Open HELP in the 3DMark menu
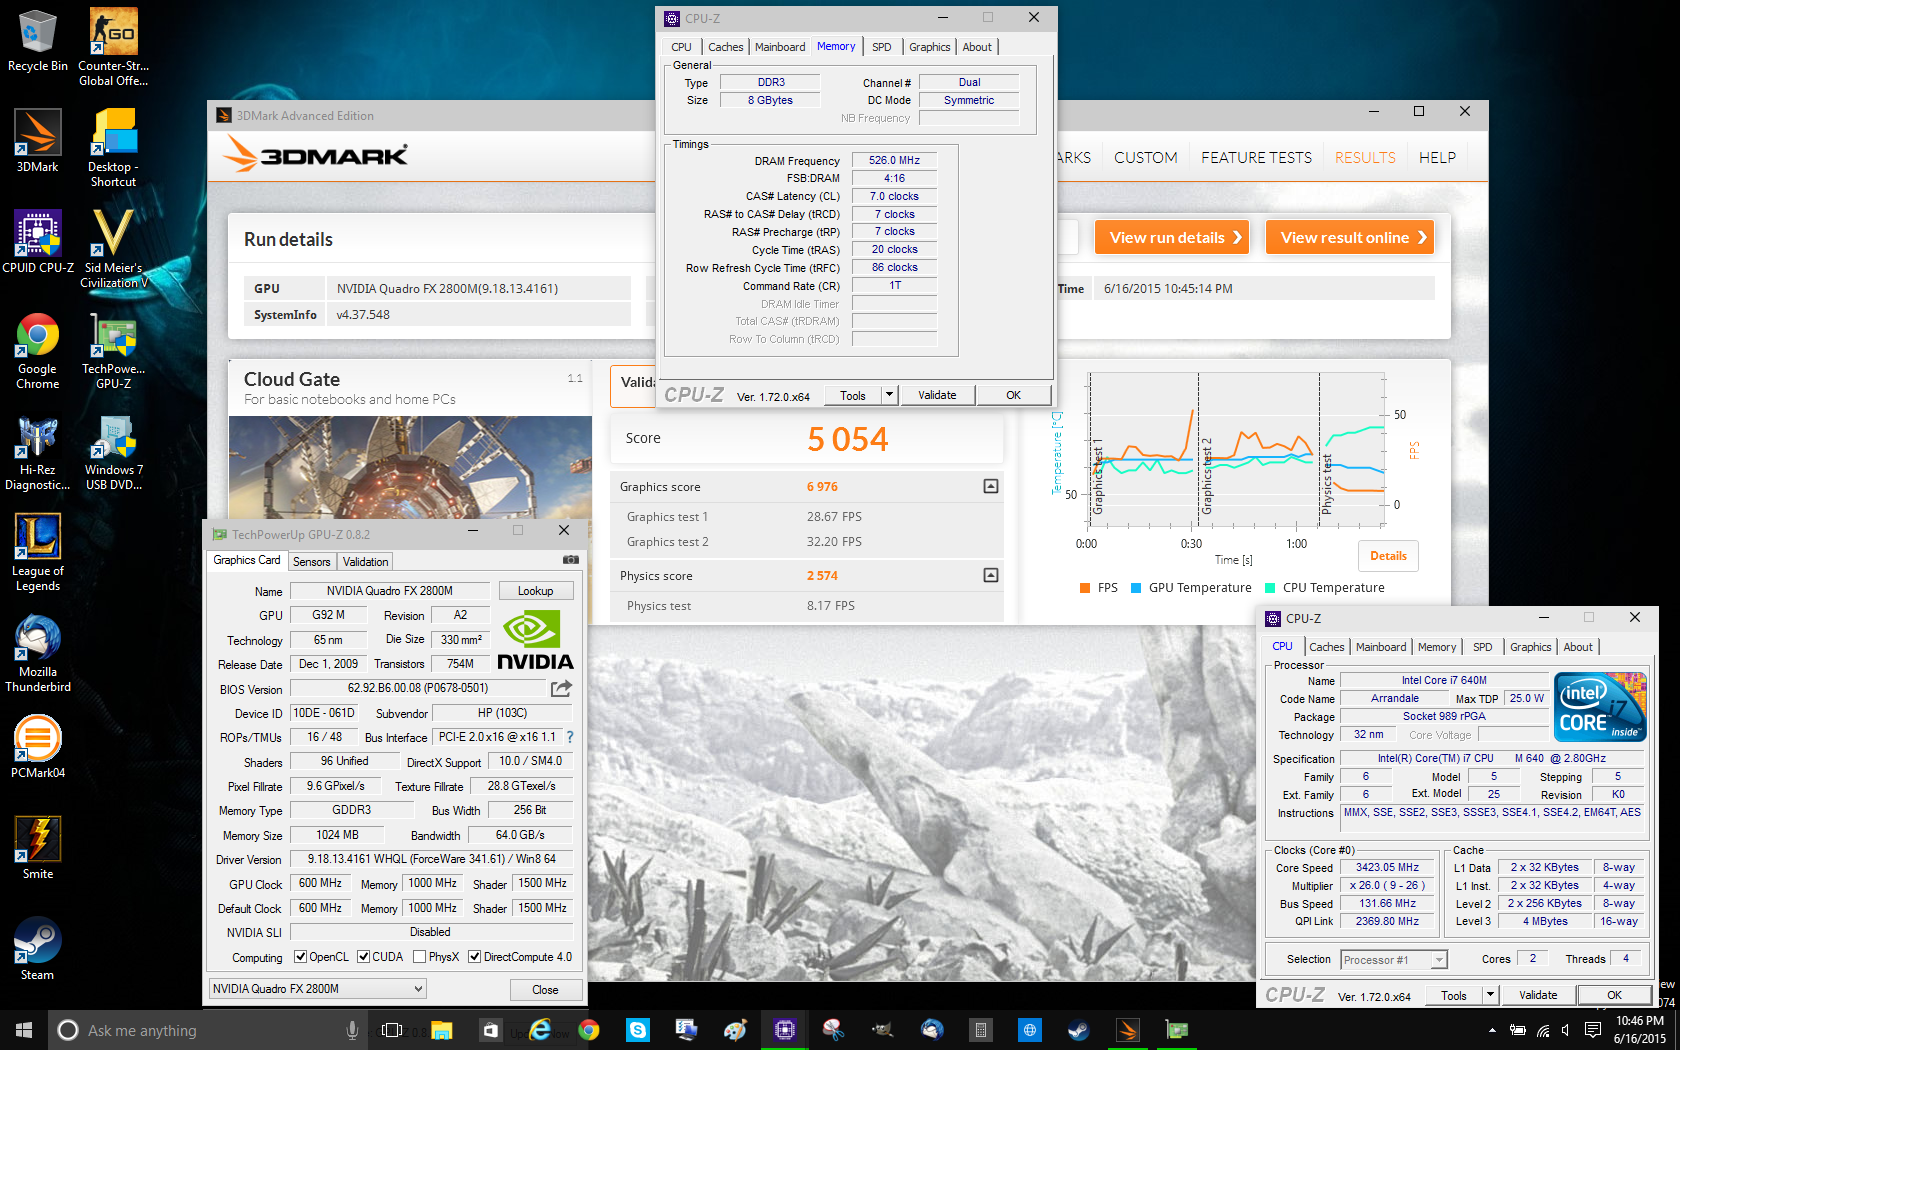The width and height of the screenshot is (1920, 1200). (1437, 158)
